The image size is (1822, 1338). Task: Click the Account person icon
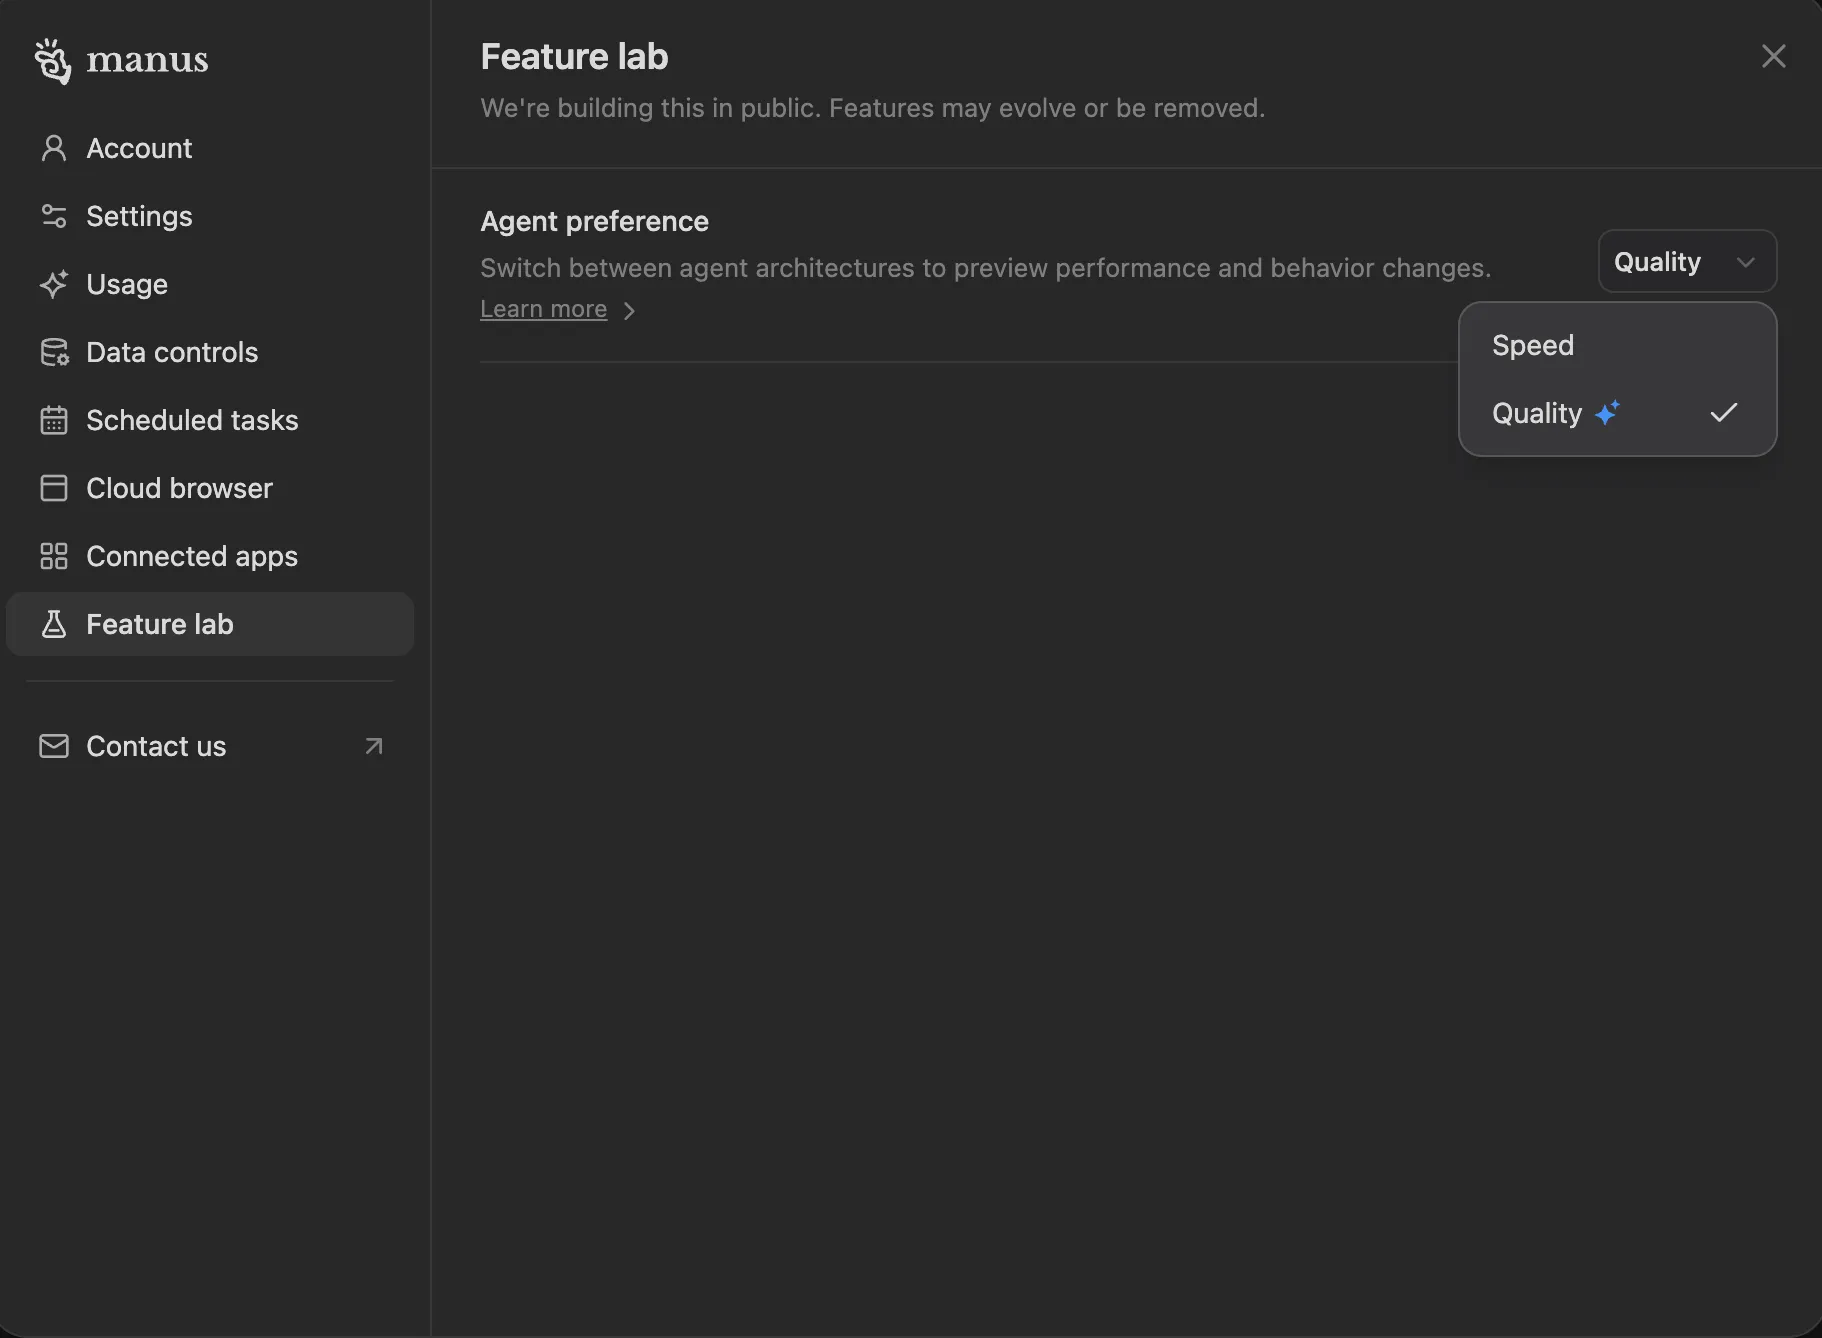tap(54, 148)
